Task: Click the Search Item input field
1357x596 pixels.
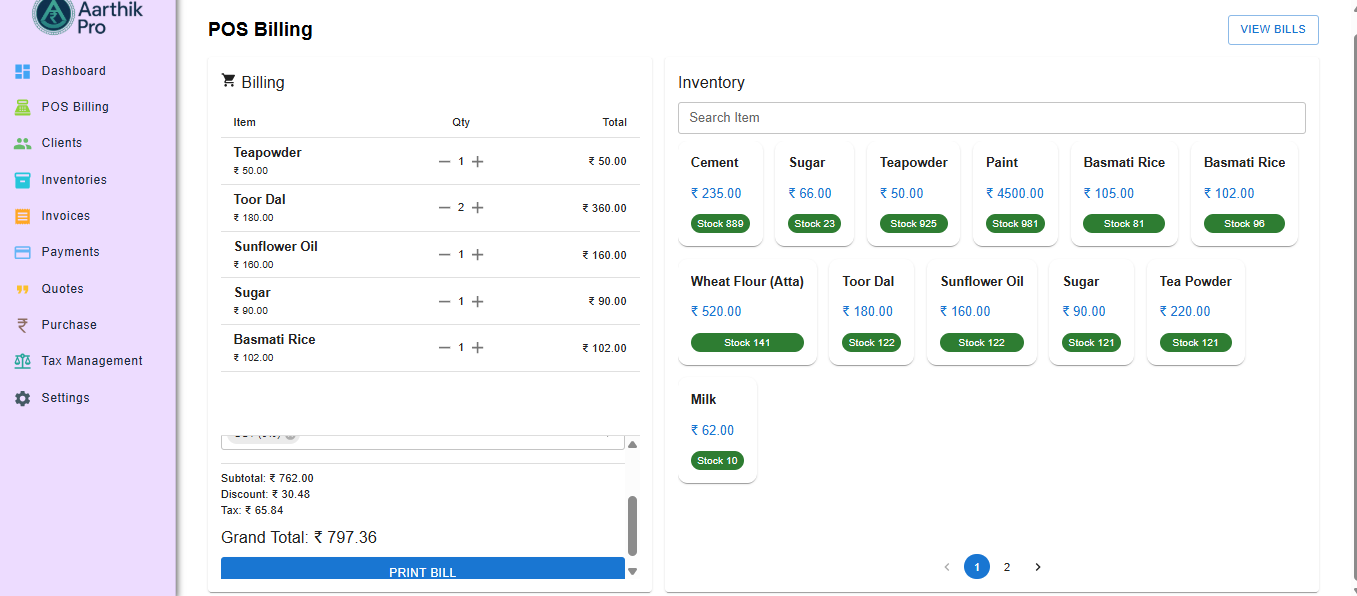Action: pyautogui.click(x=991, y=117)
